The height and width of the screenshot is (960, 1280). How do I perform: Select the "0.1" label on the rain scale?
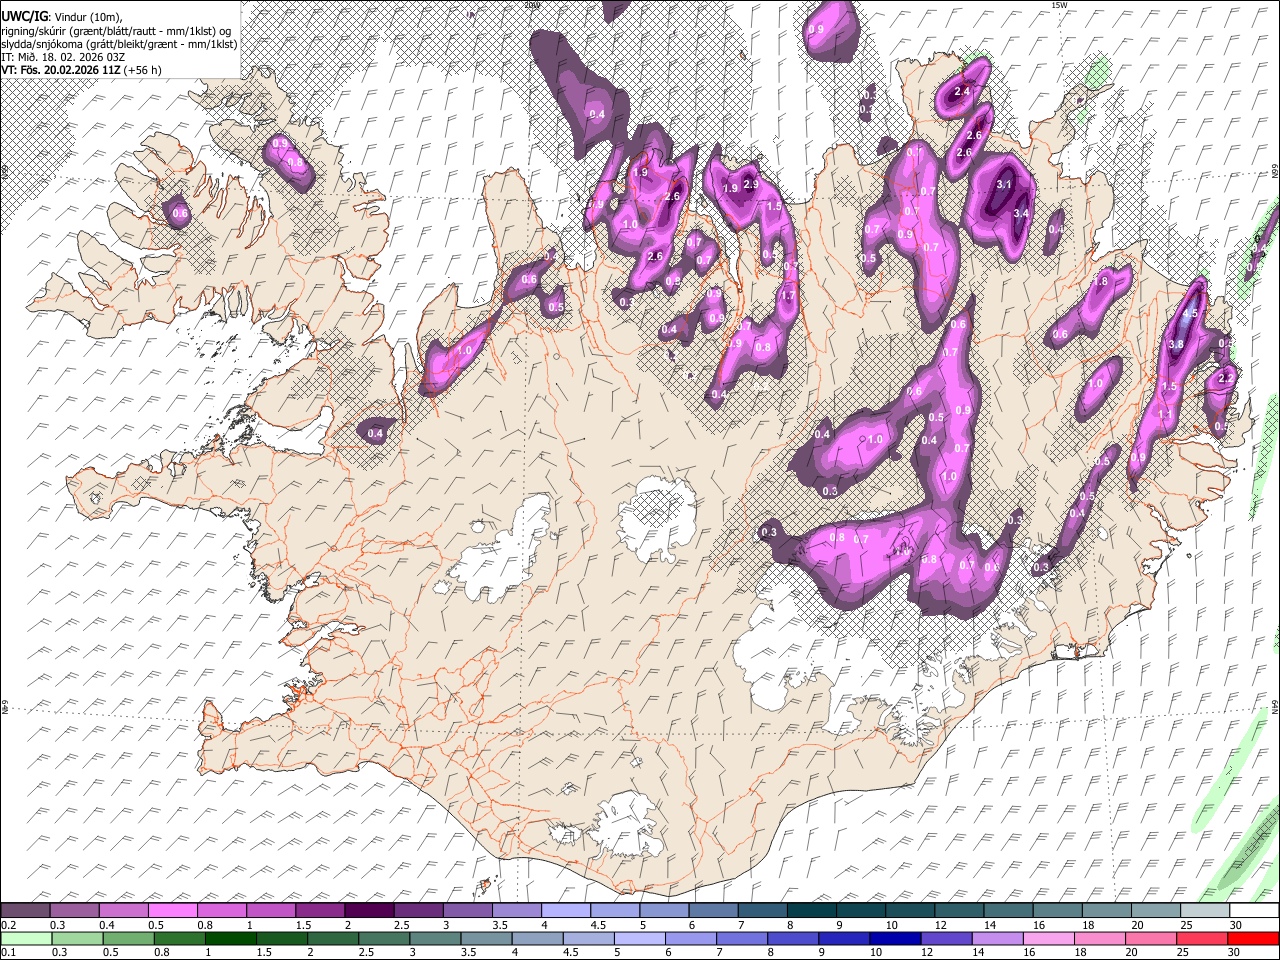[x=8, y=953]
